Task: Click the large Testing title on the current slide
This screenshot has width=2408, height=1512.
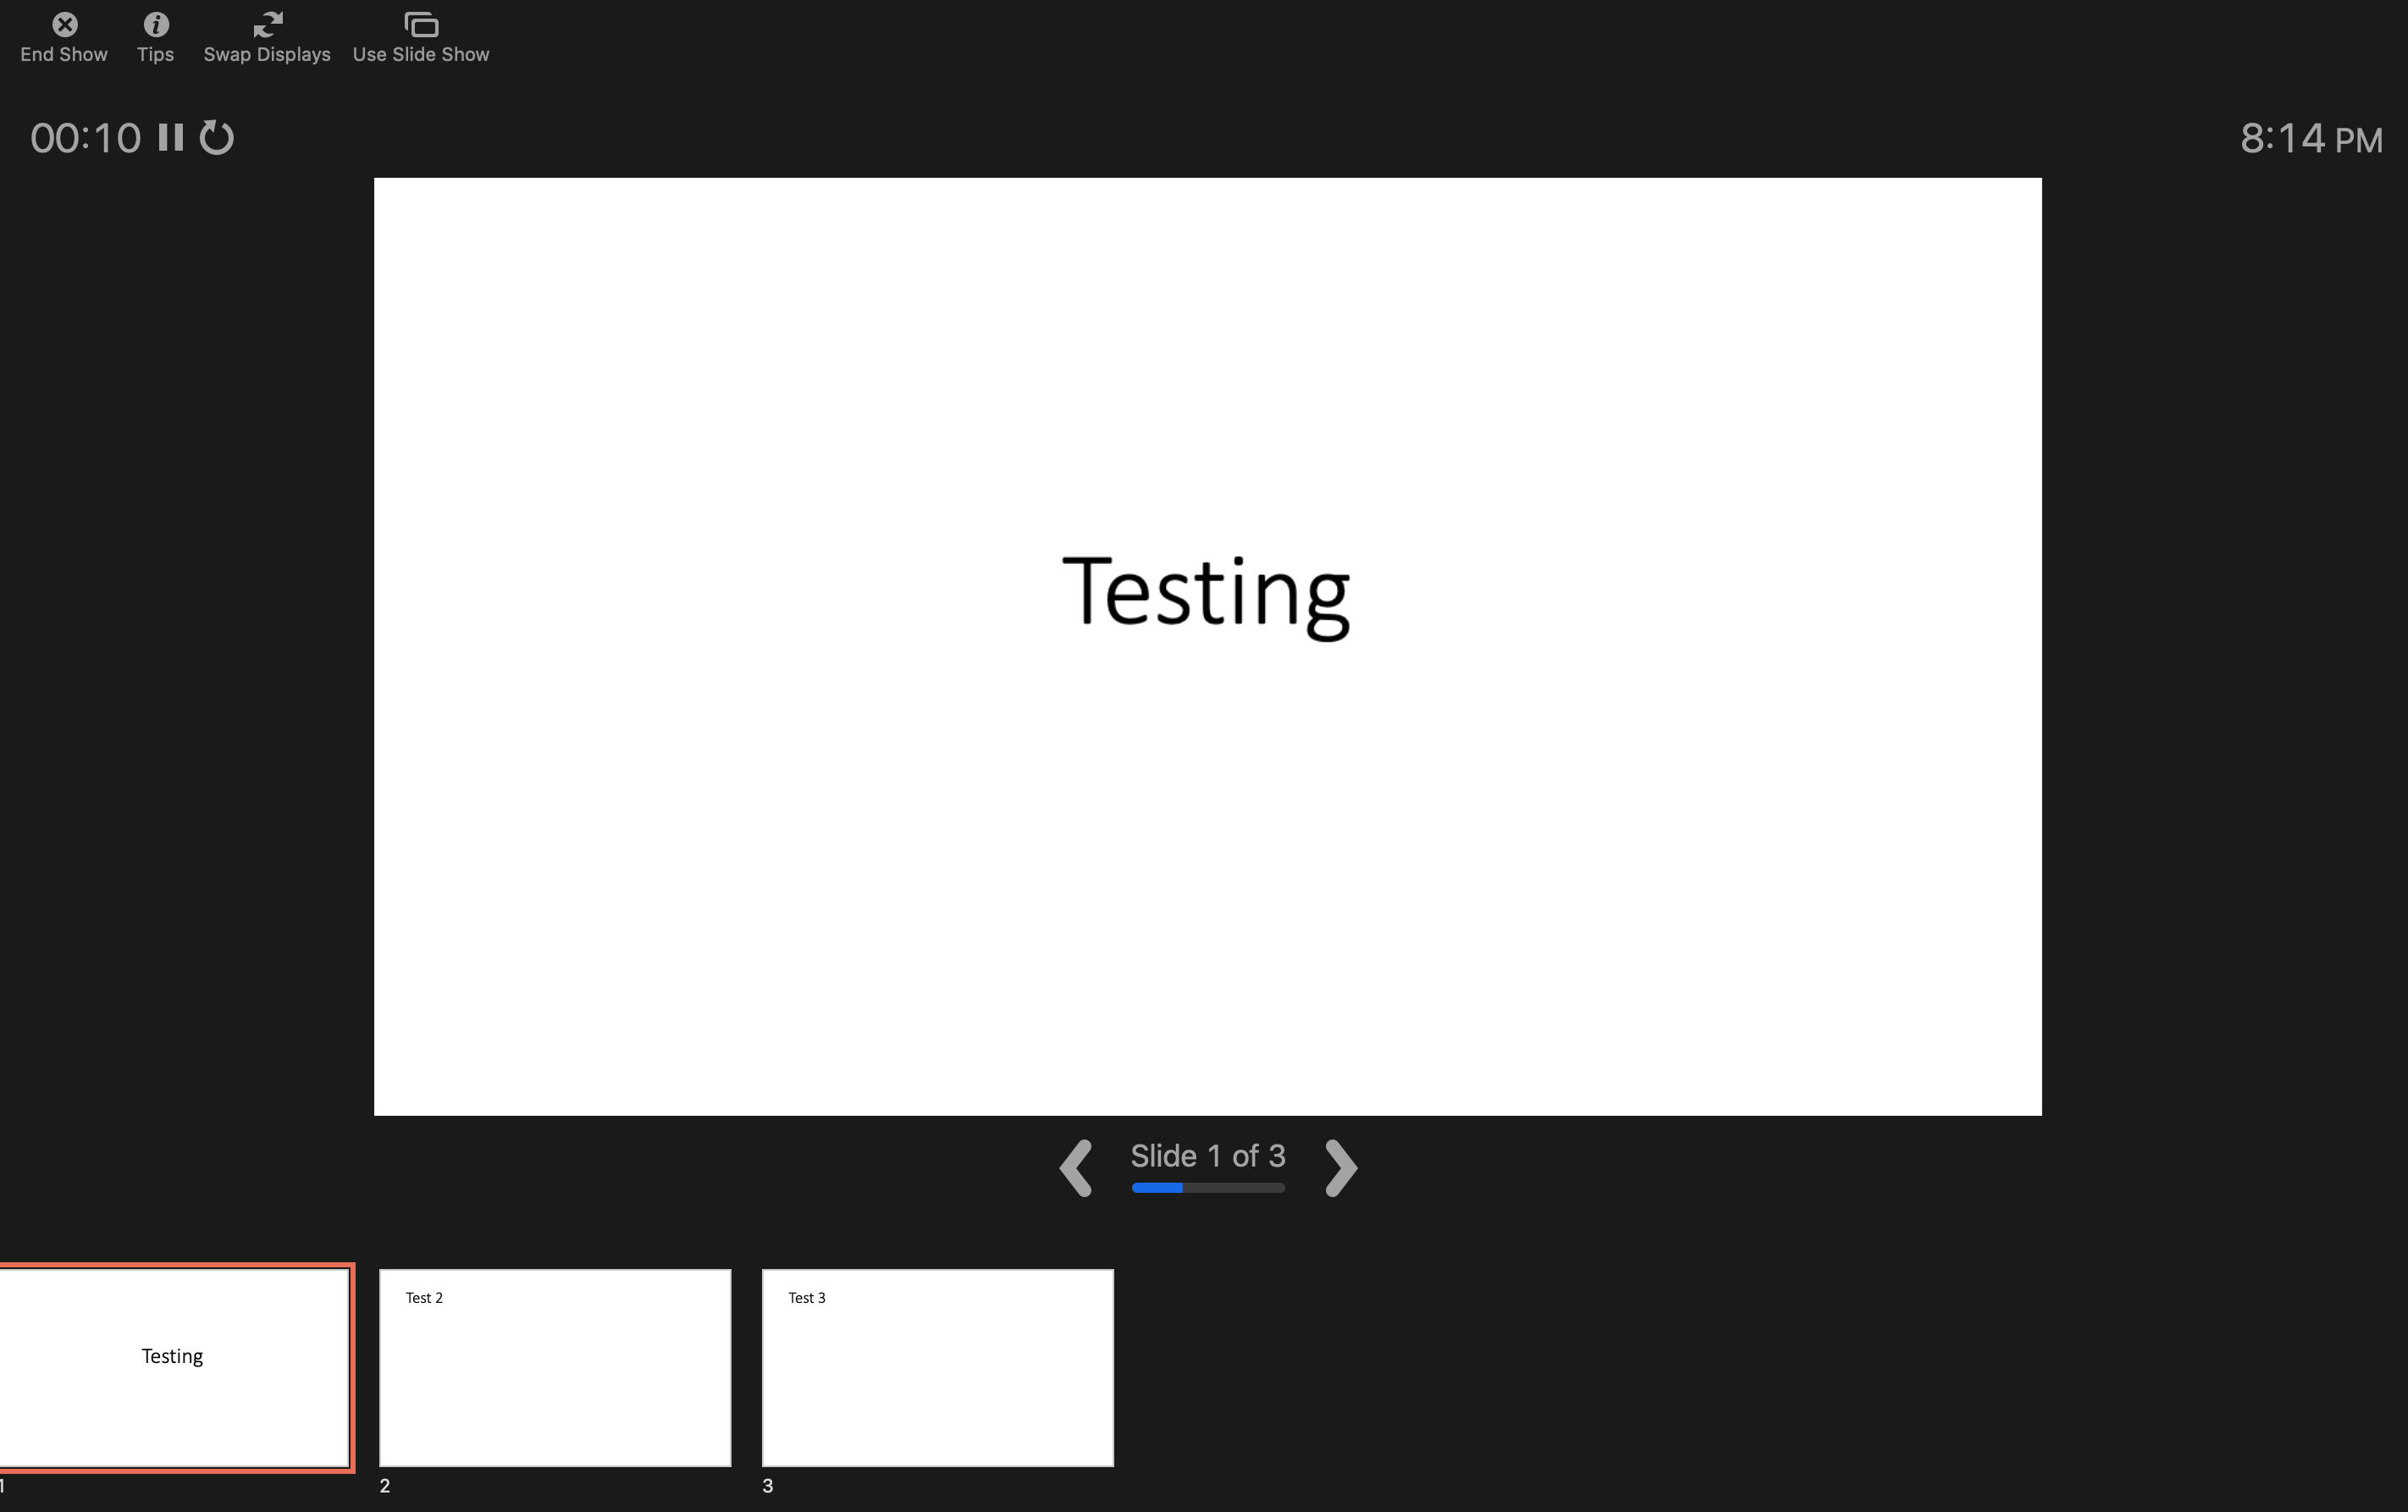Action: (x=1205, y=593)
